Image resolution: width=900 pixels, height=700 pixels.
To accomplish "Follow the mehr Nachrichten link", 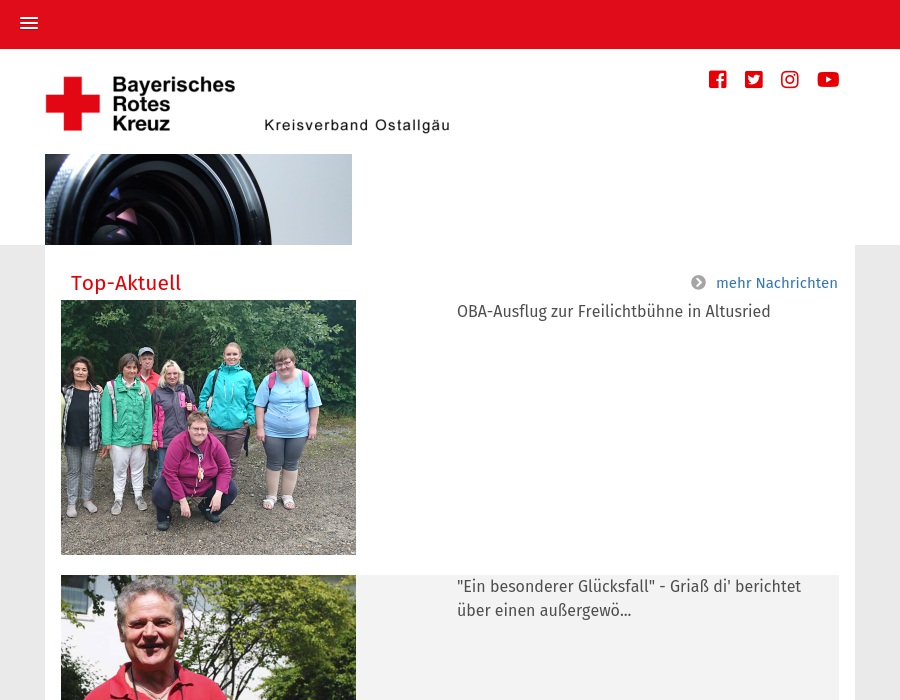I will tap(777, 283).
